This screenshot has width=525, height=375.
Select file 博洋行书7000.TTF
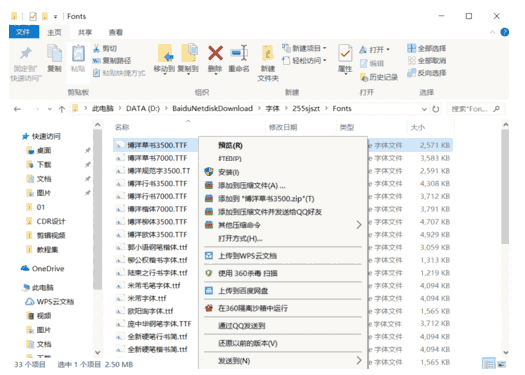point(157,196)
